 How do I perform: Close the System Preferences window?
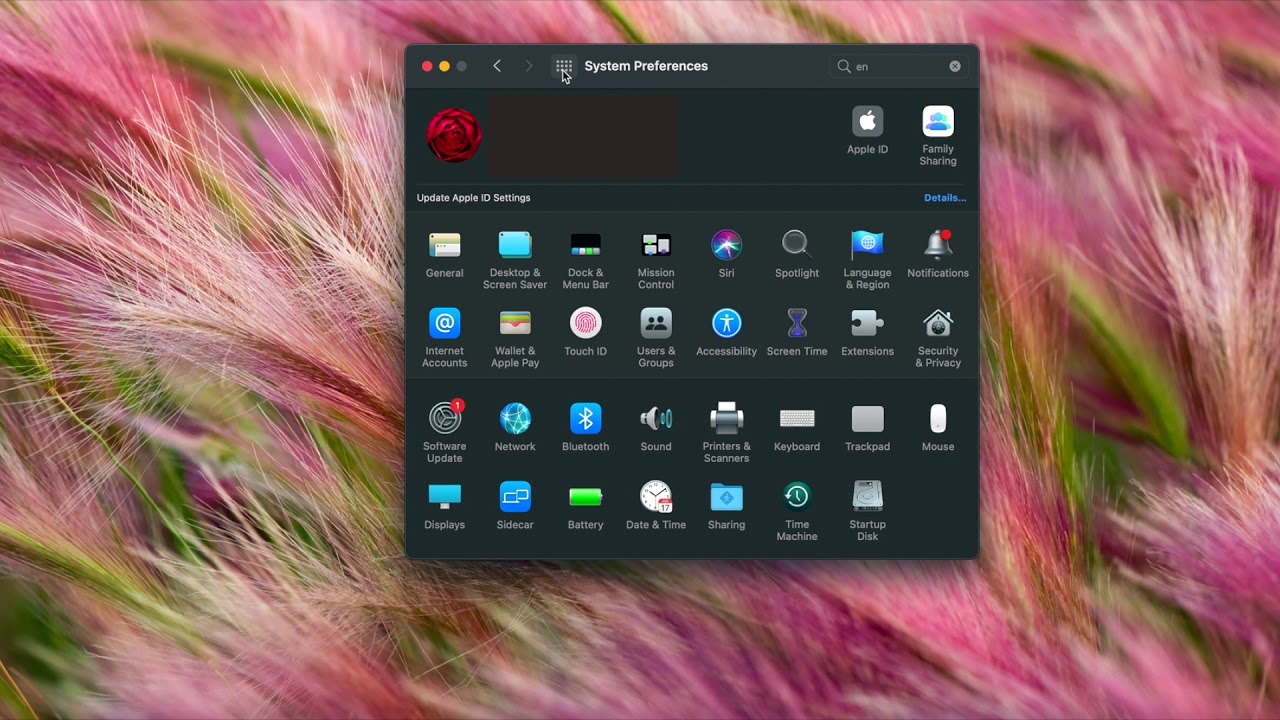tap(427, 66)
